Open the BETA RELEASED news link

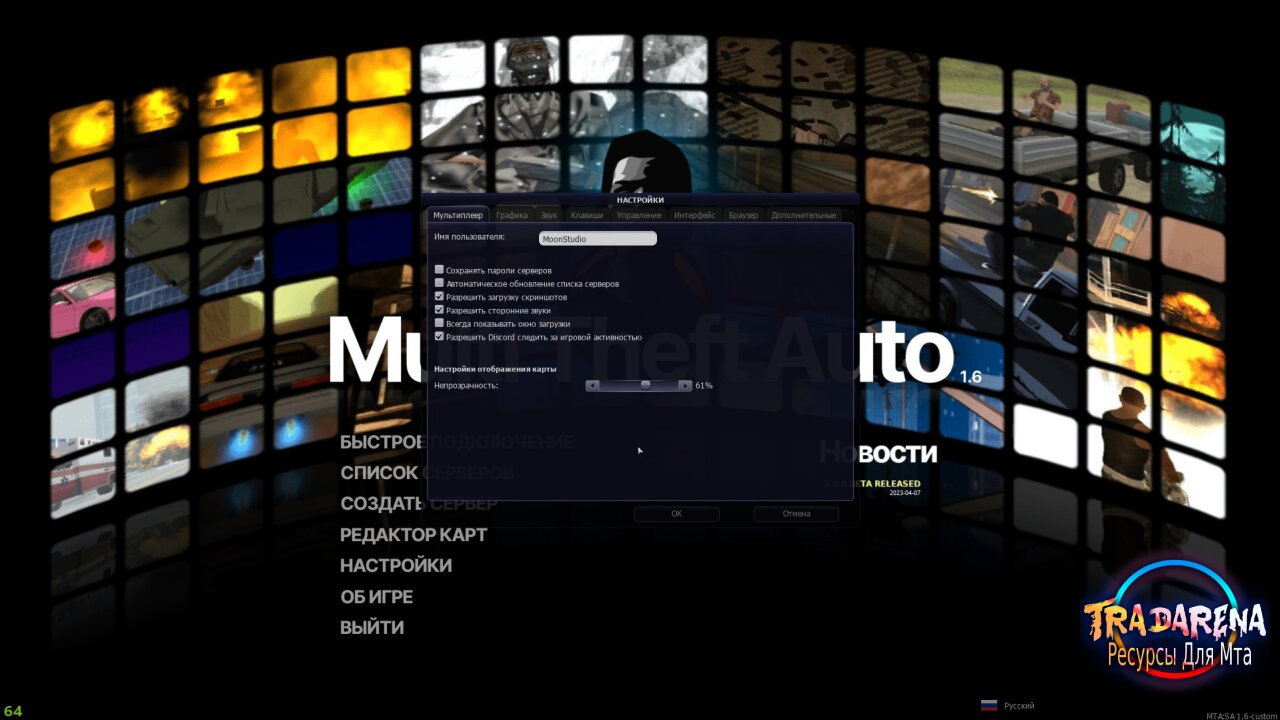point(872,484)
